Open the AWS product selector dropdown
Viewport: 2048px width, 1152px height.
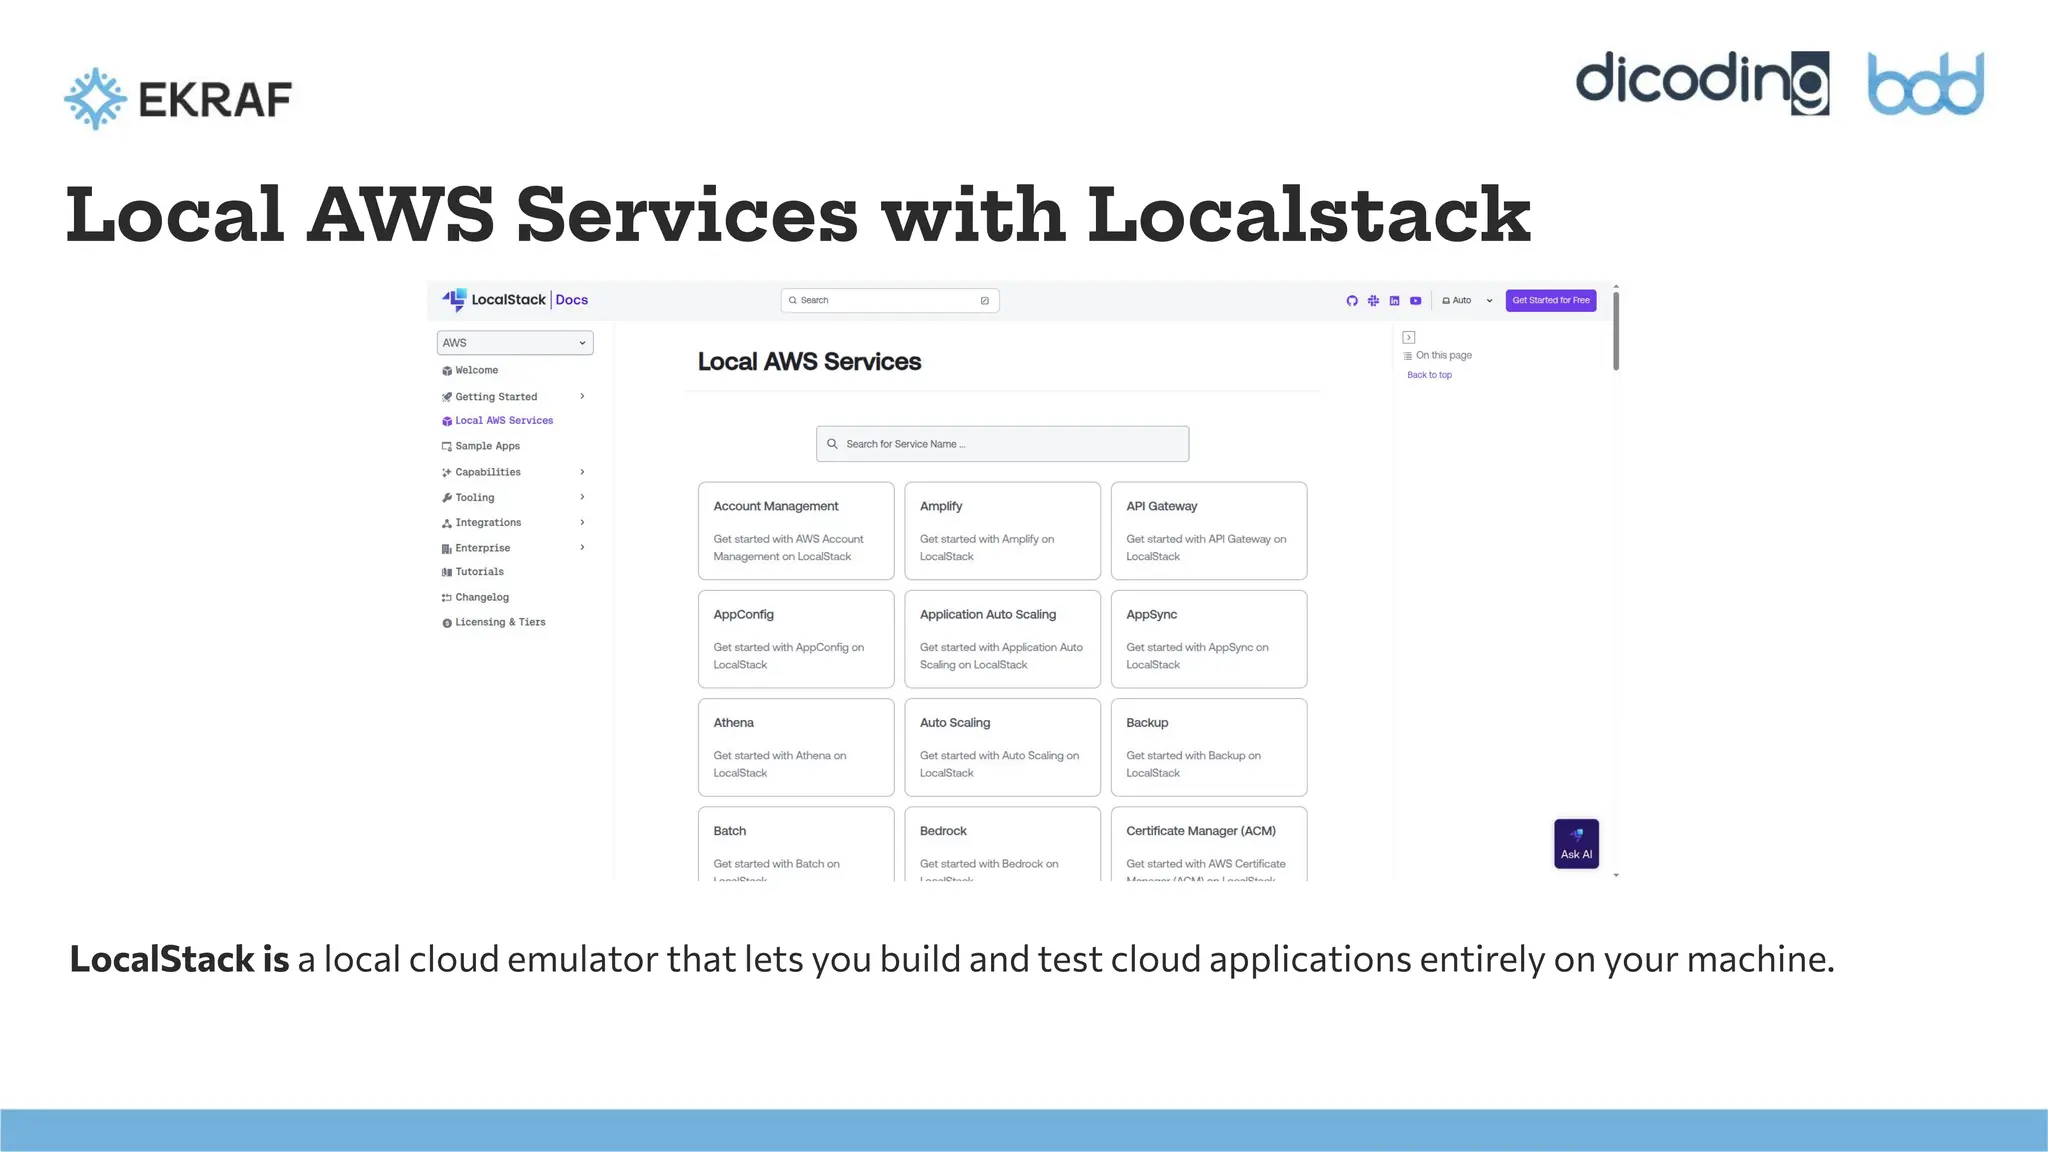tap(515, 342)
